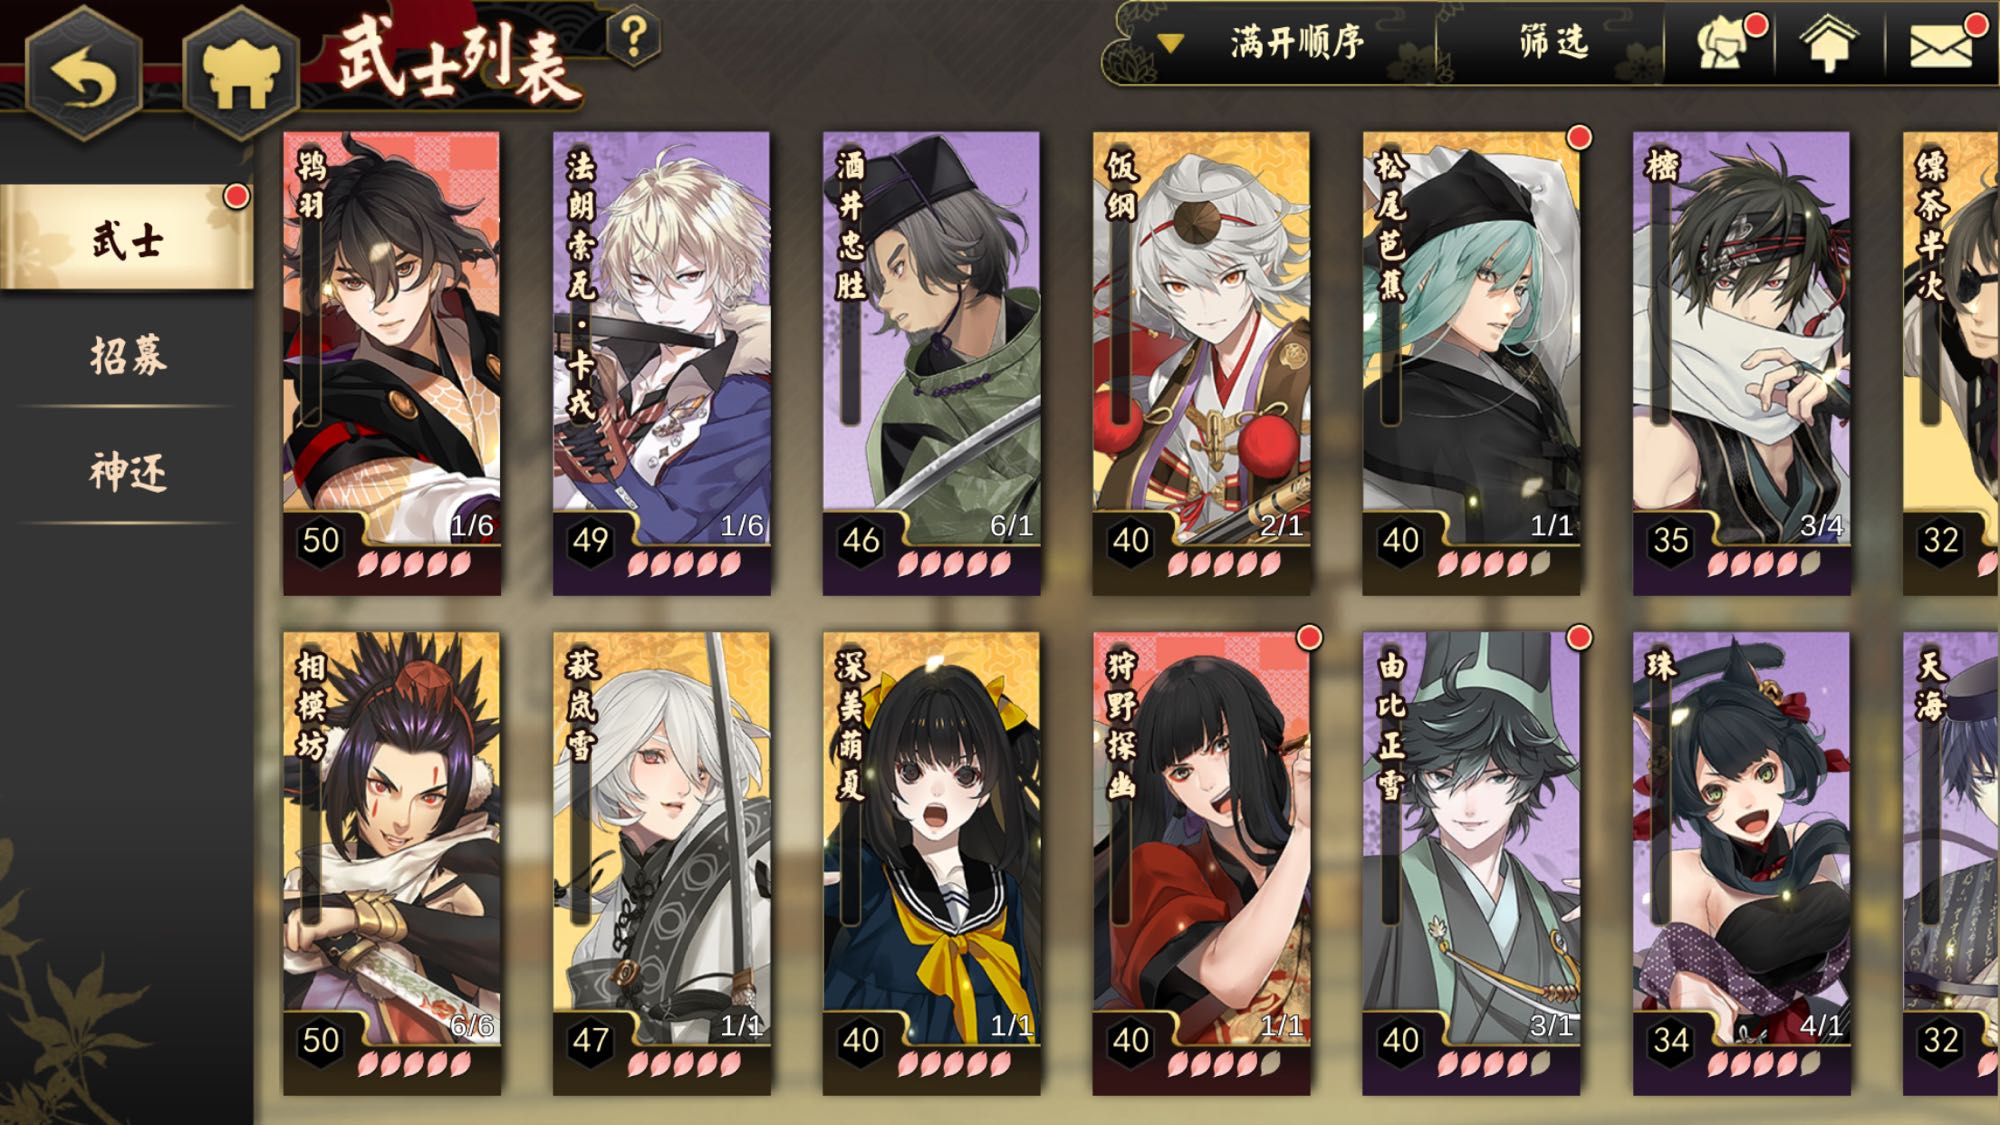Go to the 神还 sidebar tab

pos(128,472)
